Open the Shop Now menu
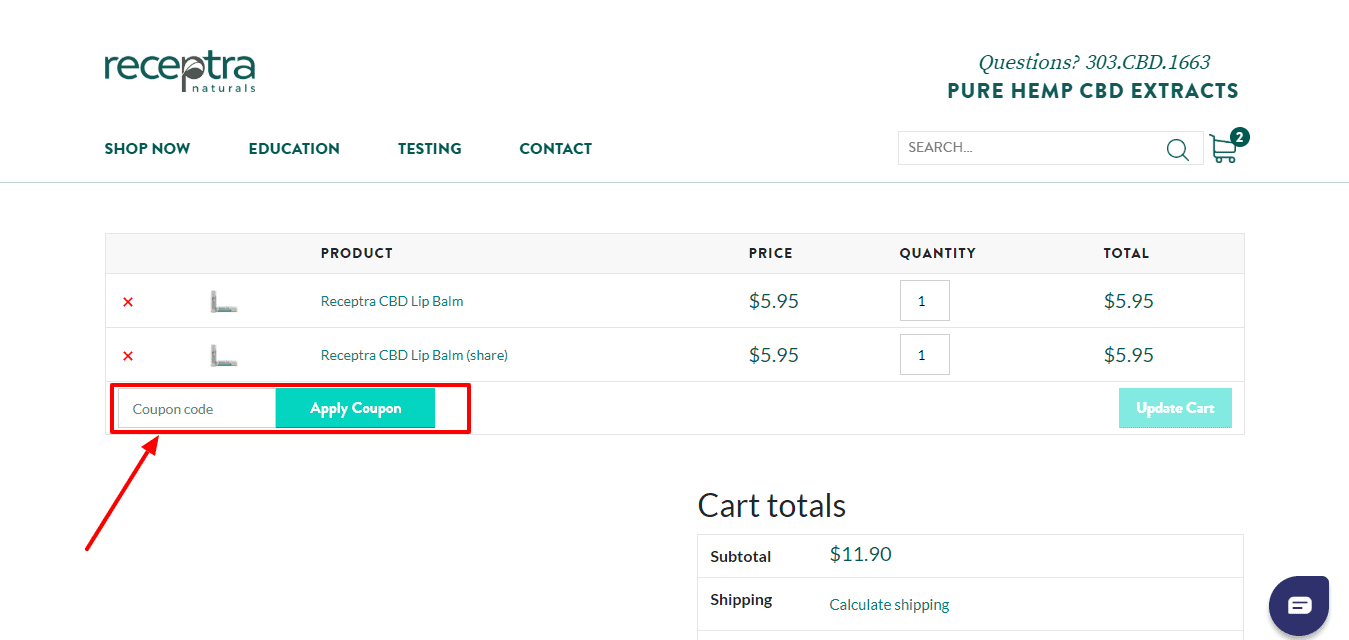The width and height of the screenshot is (1349, 640). (147, 149)
